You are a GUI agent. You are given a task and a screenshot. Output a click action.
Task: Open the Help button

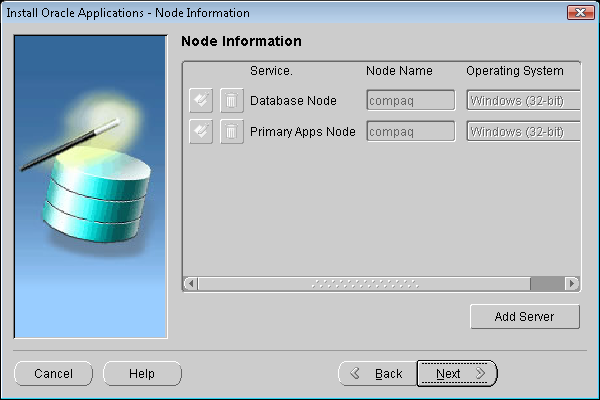(x=142, y=373)
